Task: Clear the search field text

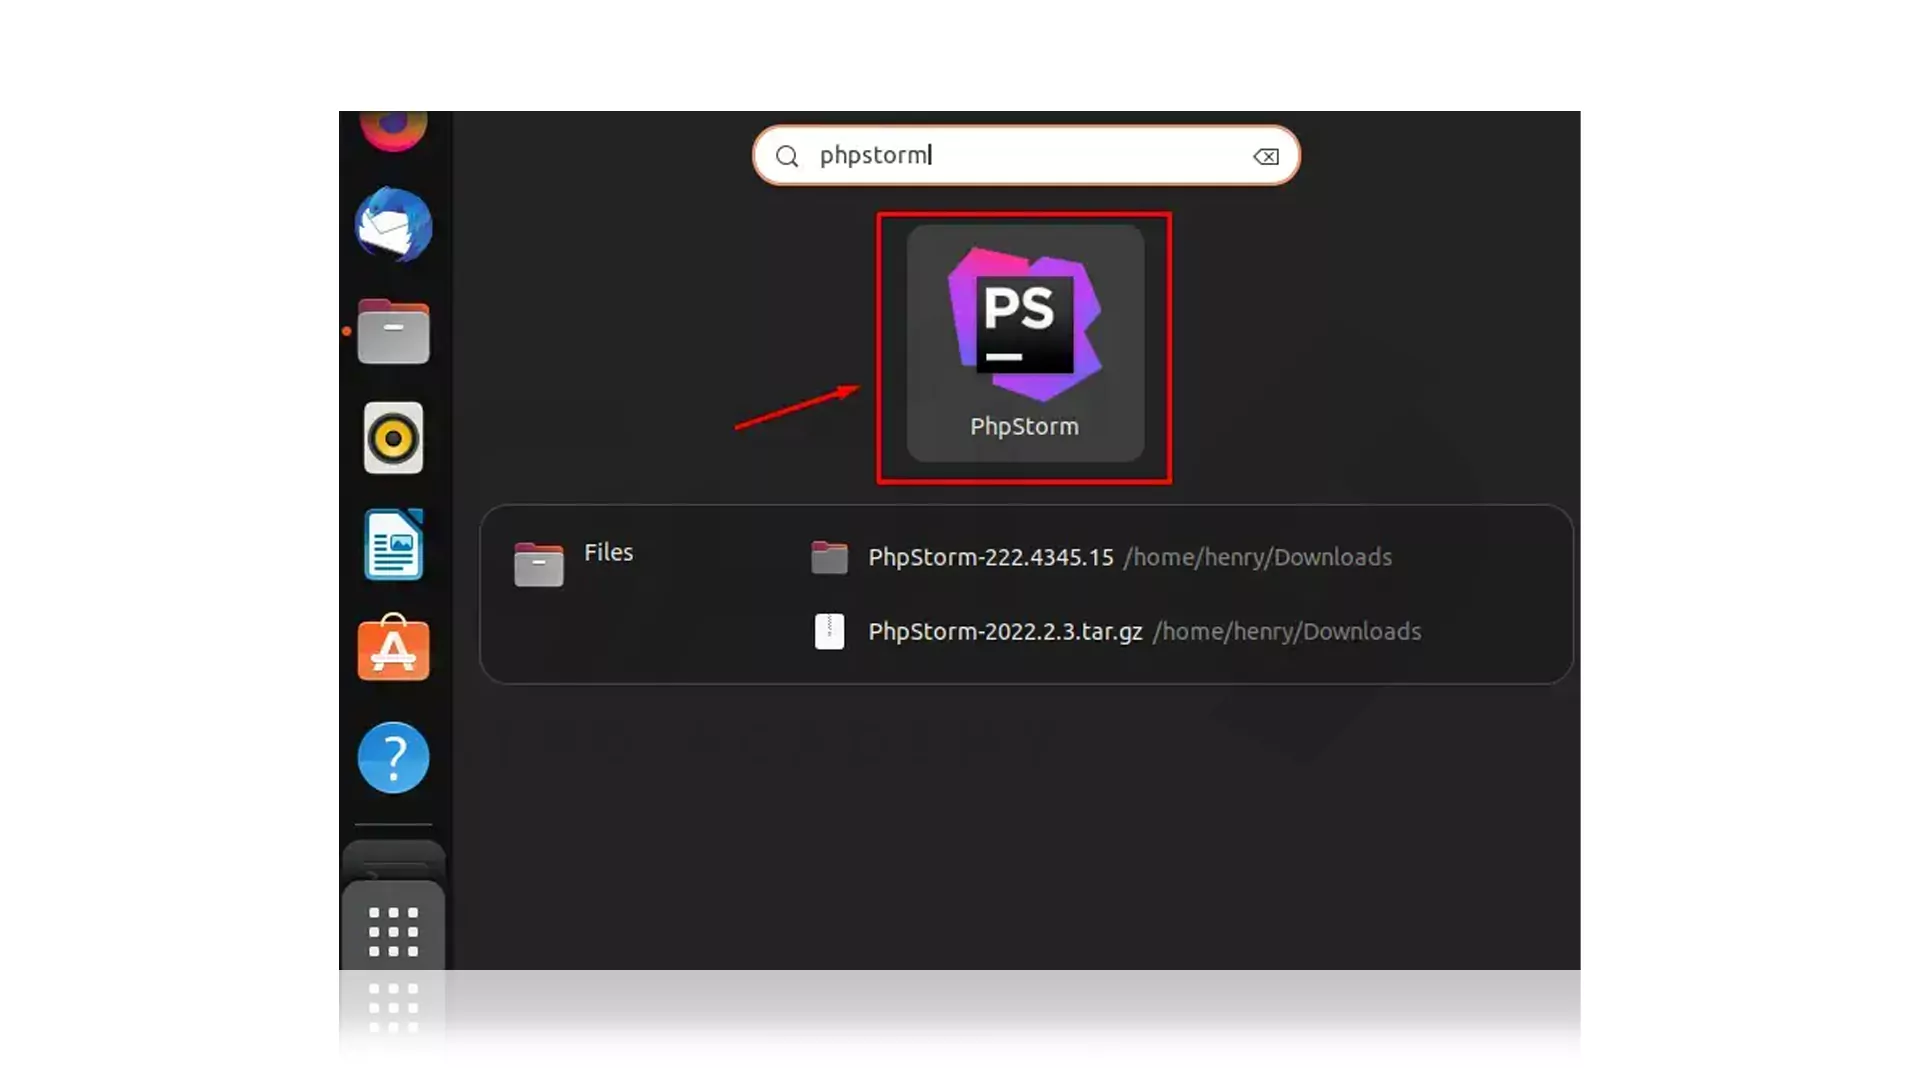Action: [x=1266, y=156]
